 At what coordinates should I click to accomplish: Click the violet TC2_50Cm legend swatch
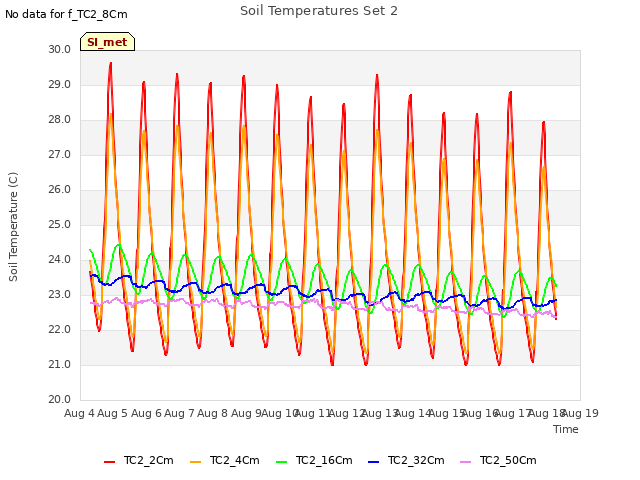point(466,462)
